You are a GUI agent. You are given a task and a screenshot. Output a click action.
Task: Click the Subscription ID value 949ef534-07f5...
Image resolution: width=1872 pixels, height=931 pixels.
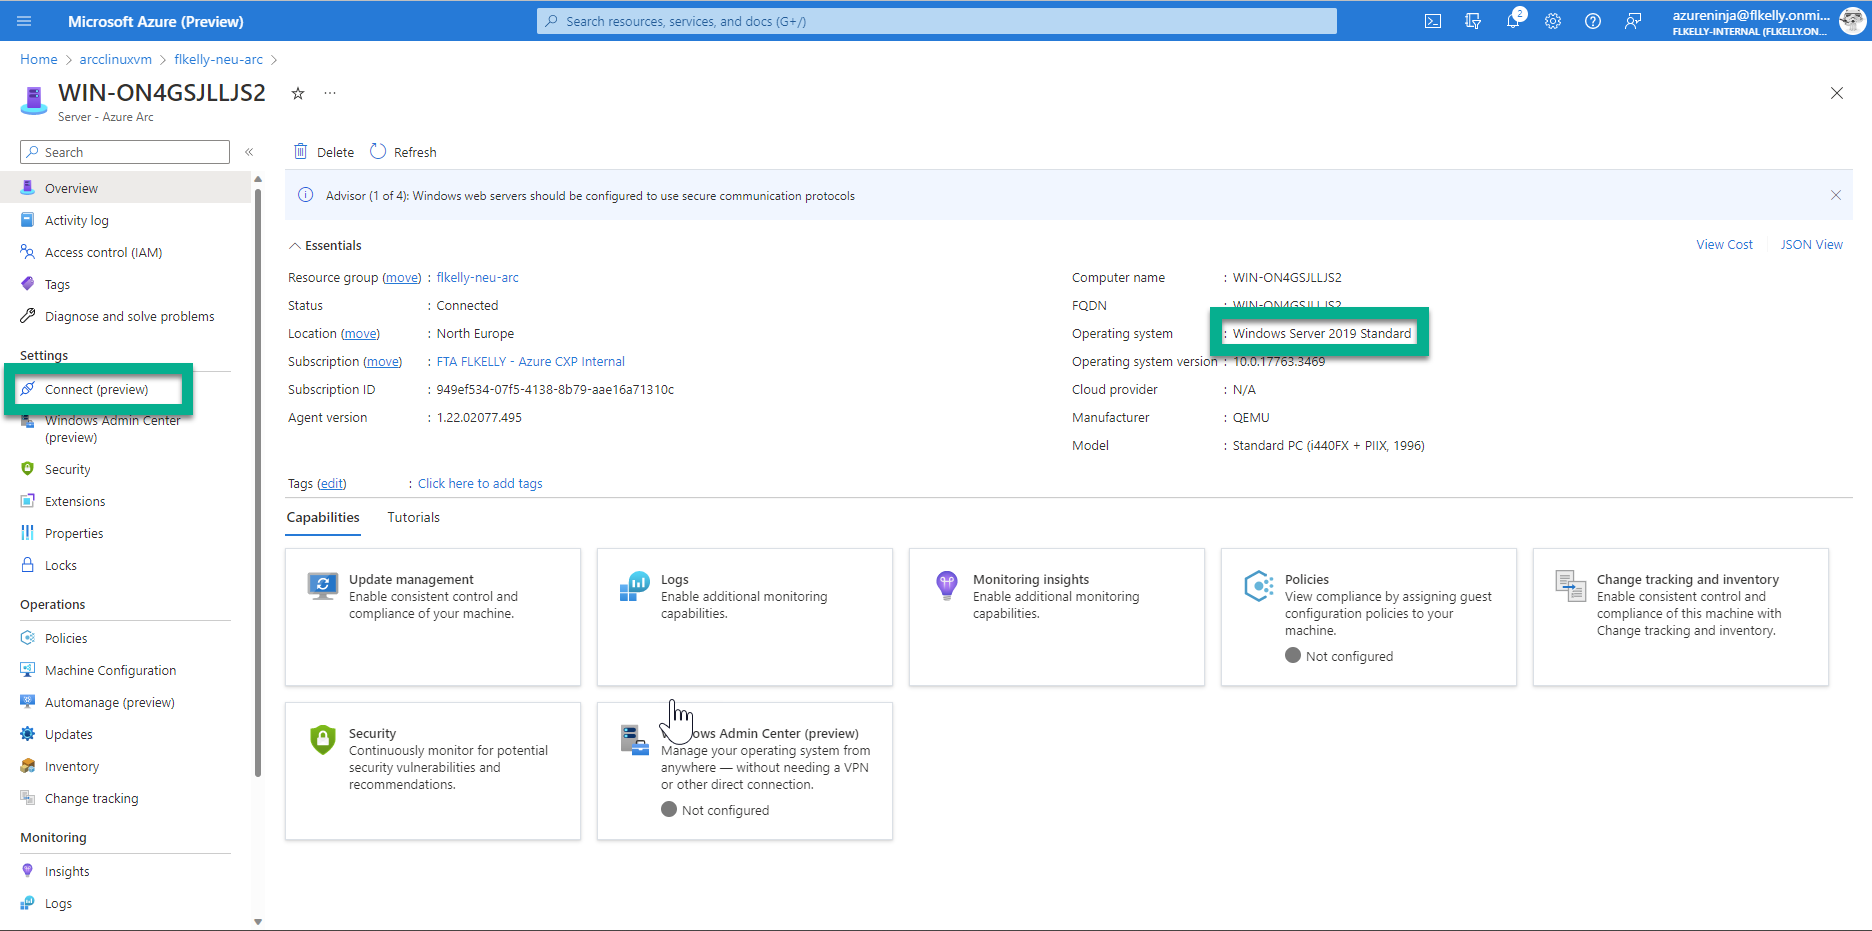[x=555, y=389]
